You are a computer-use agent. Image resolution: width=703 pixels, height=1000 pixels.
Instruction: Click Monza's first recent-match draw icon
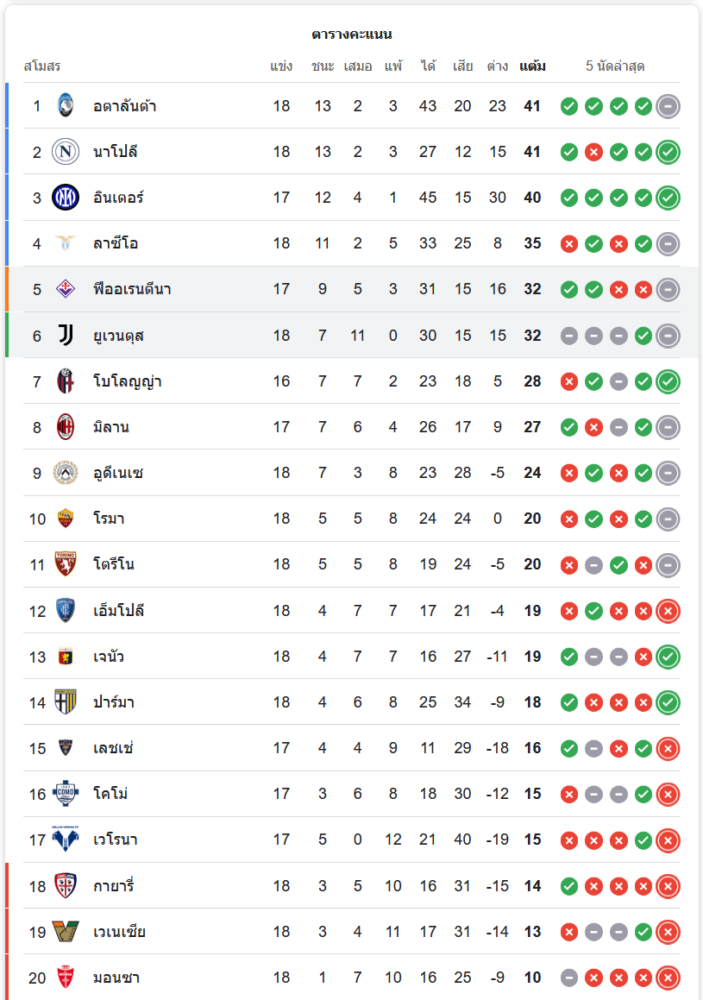pyautogui.click(x=569, y=978)
